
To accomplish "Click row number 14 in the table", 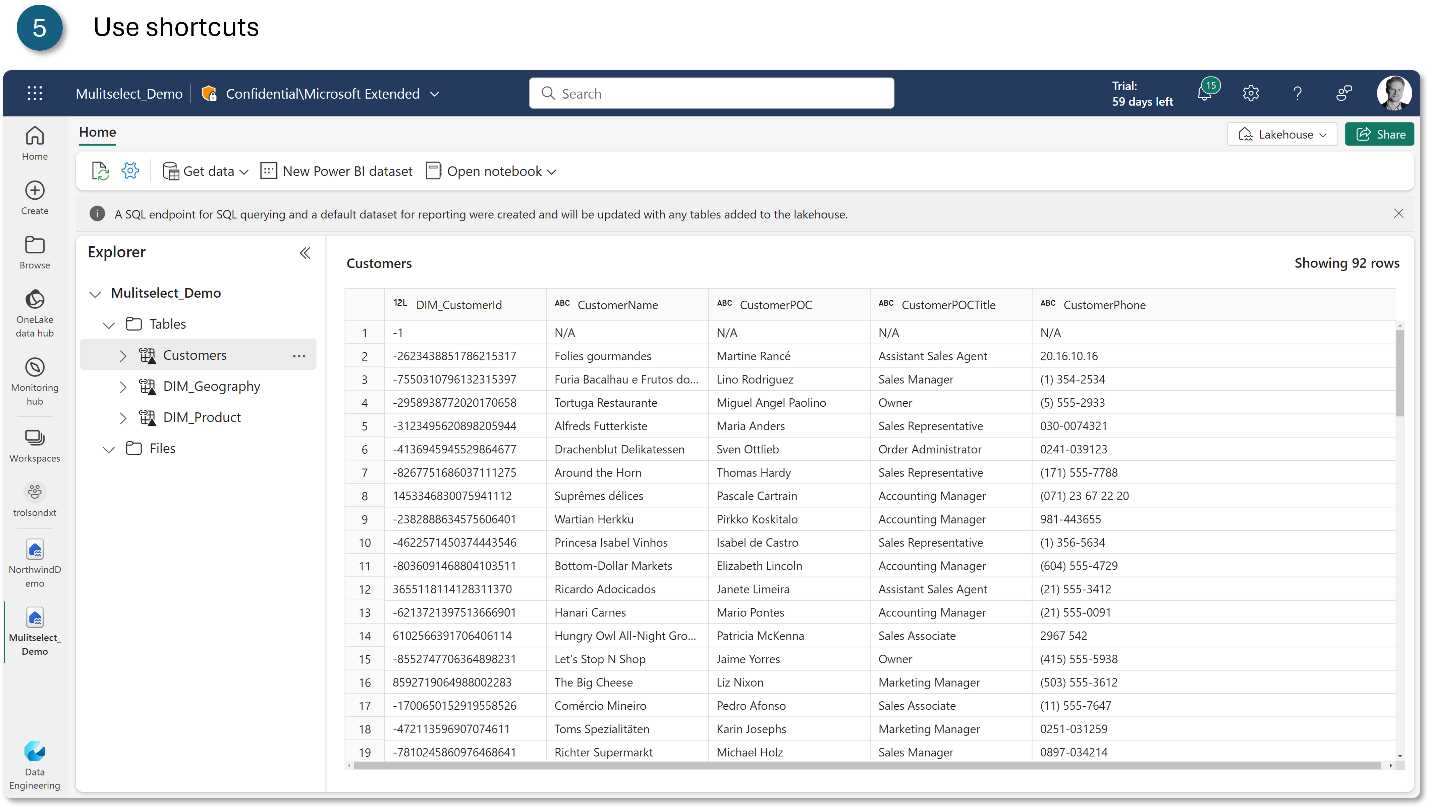I will click(x=365, y=636).
